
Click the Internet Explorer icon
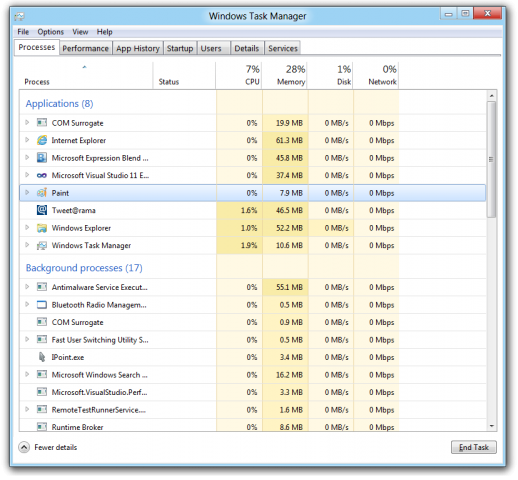42,140
